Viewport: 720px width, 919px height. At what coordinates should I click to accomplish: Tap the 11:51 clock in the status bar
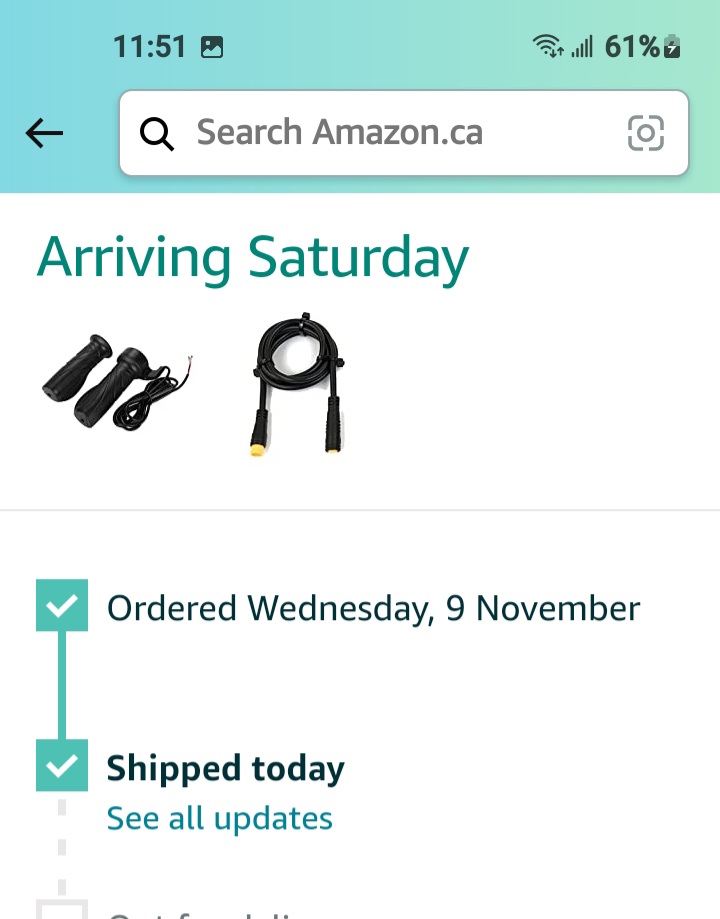coord(150,46)
